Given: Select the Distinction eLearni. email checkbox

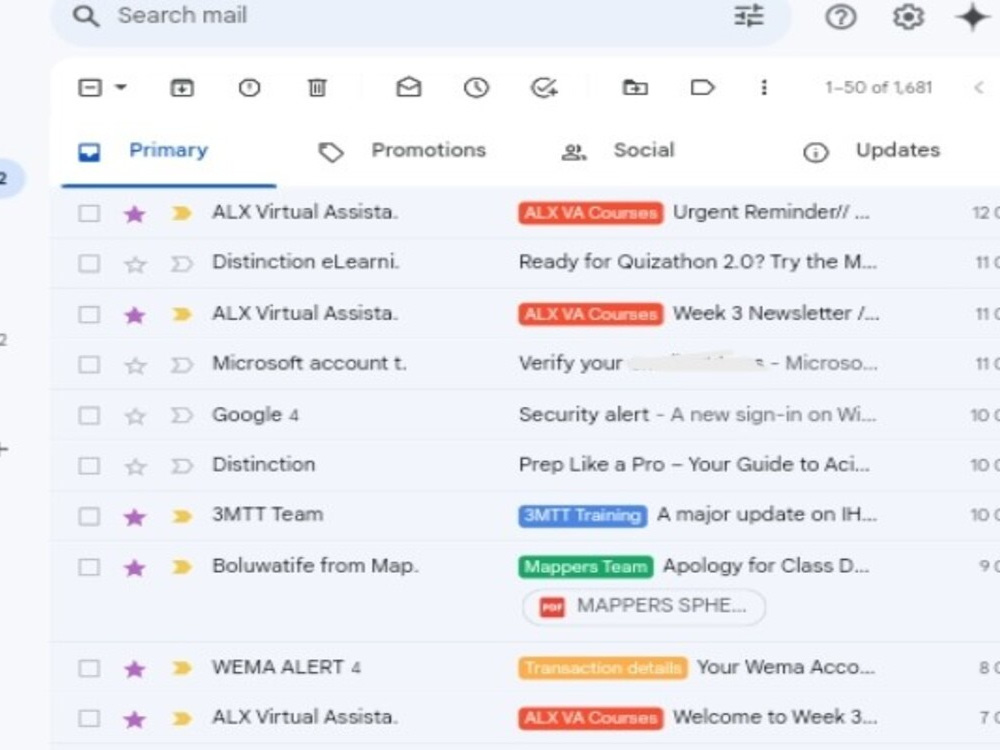Looking at the screenshot, I should tap(89, 263).
